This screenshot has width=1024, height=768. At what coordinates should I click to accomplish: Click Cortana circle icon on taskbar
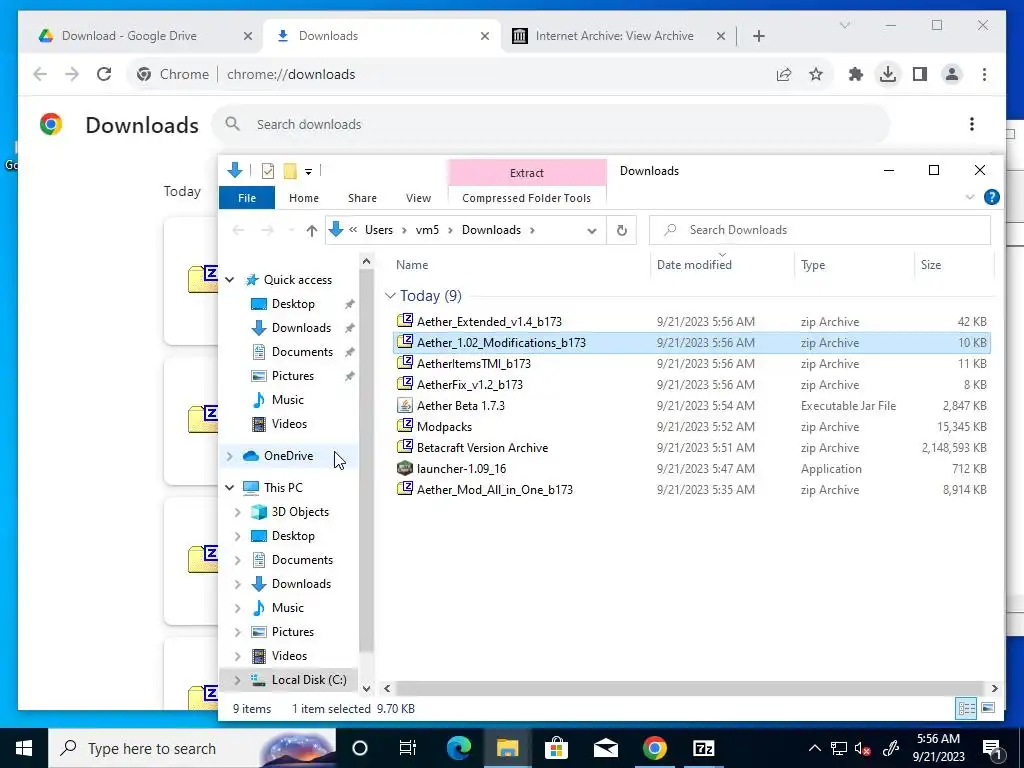pyautogui.click(x=359, y=748)
